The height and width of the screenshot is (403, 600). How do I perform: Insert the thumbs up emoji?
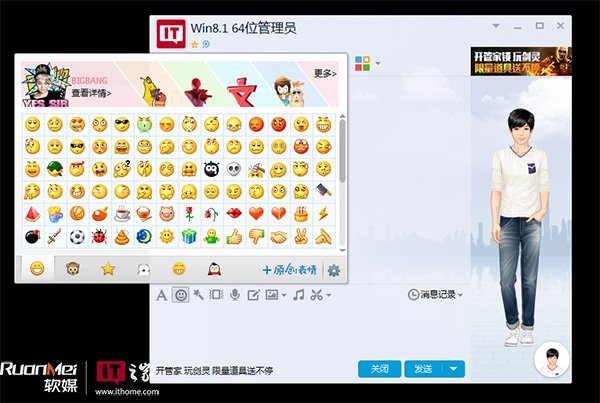[234, 237]
